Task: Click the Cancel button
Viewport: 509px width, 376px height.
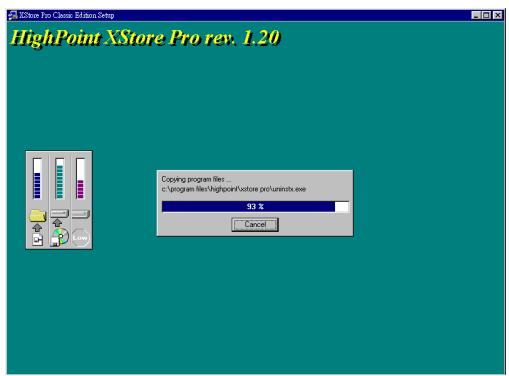Action: click(255, 224)
